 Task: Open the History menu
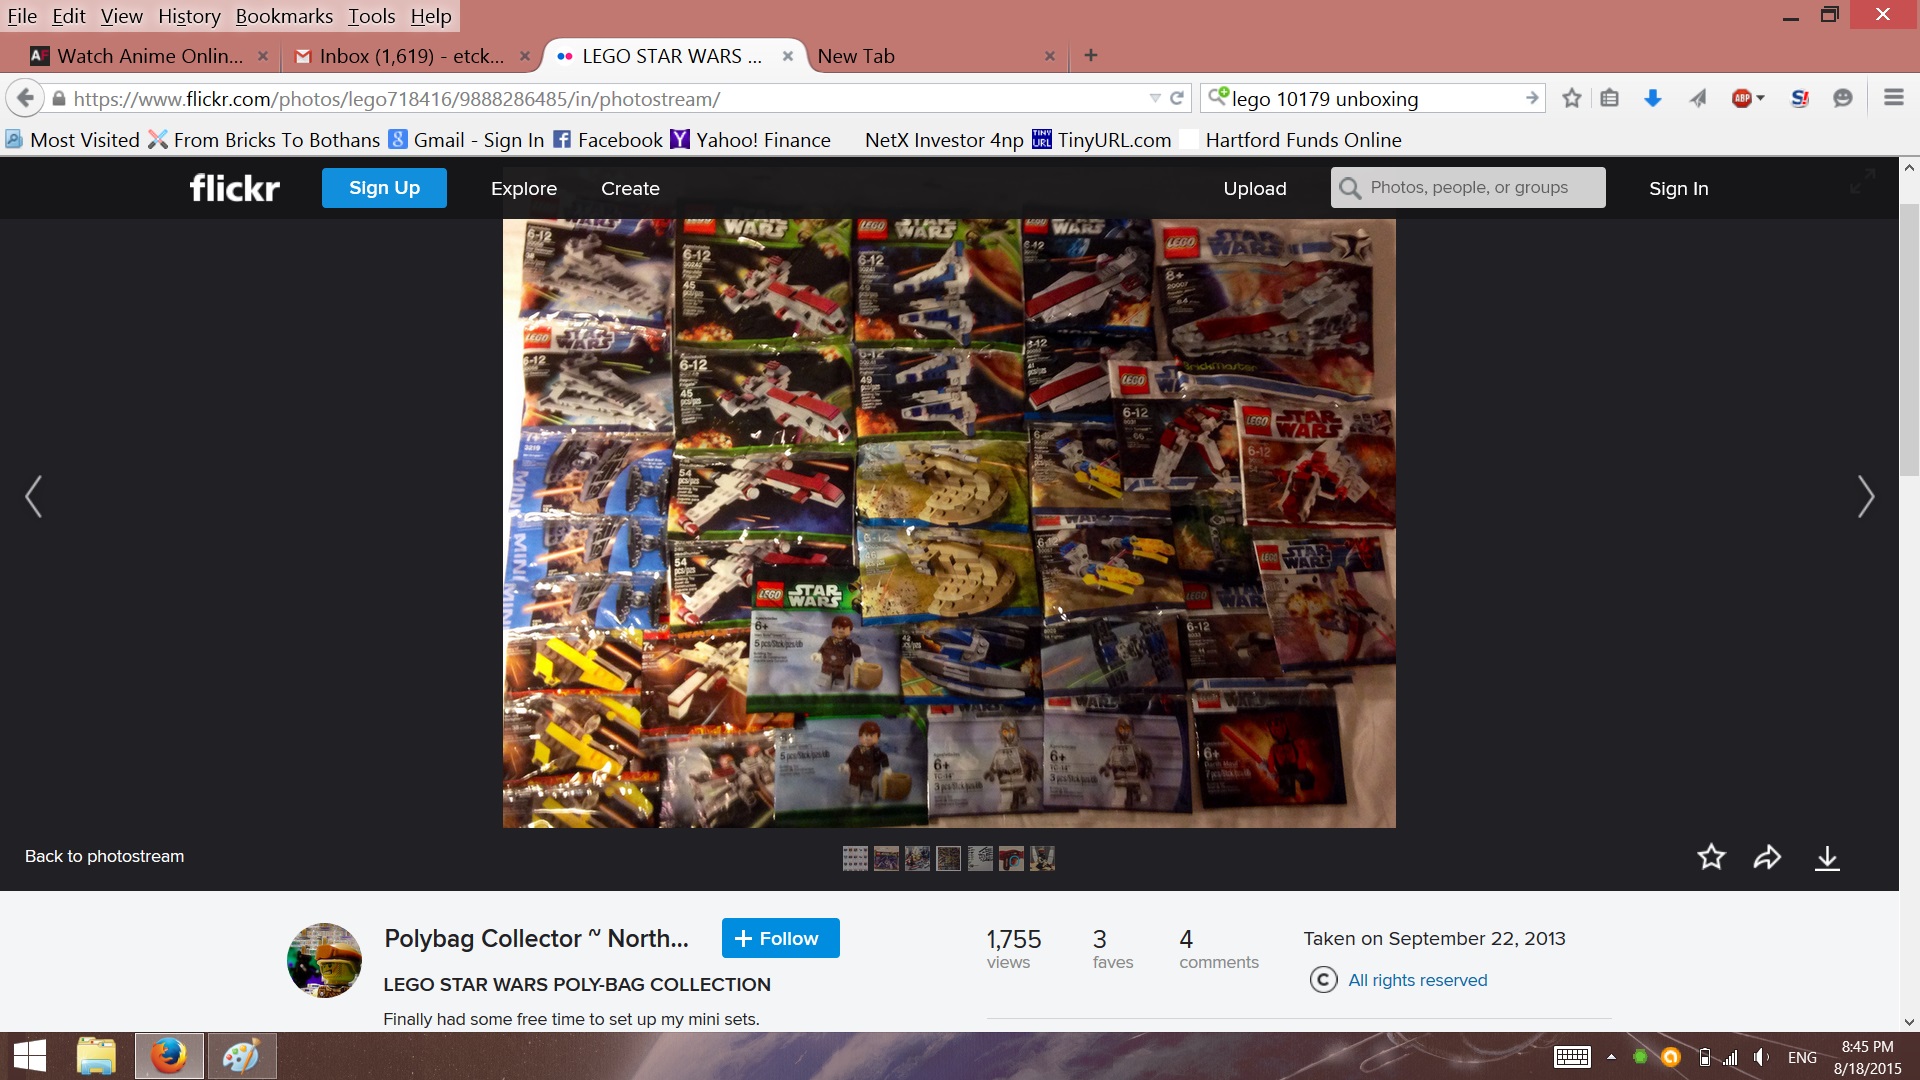[x=189, y=16]
